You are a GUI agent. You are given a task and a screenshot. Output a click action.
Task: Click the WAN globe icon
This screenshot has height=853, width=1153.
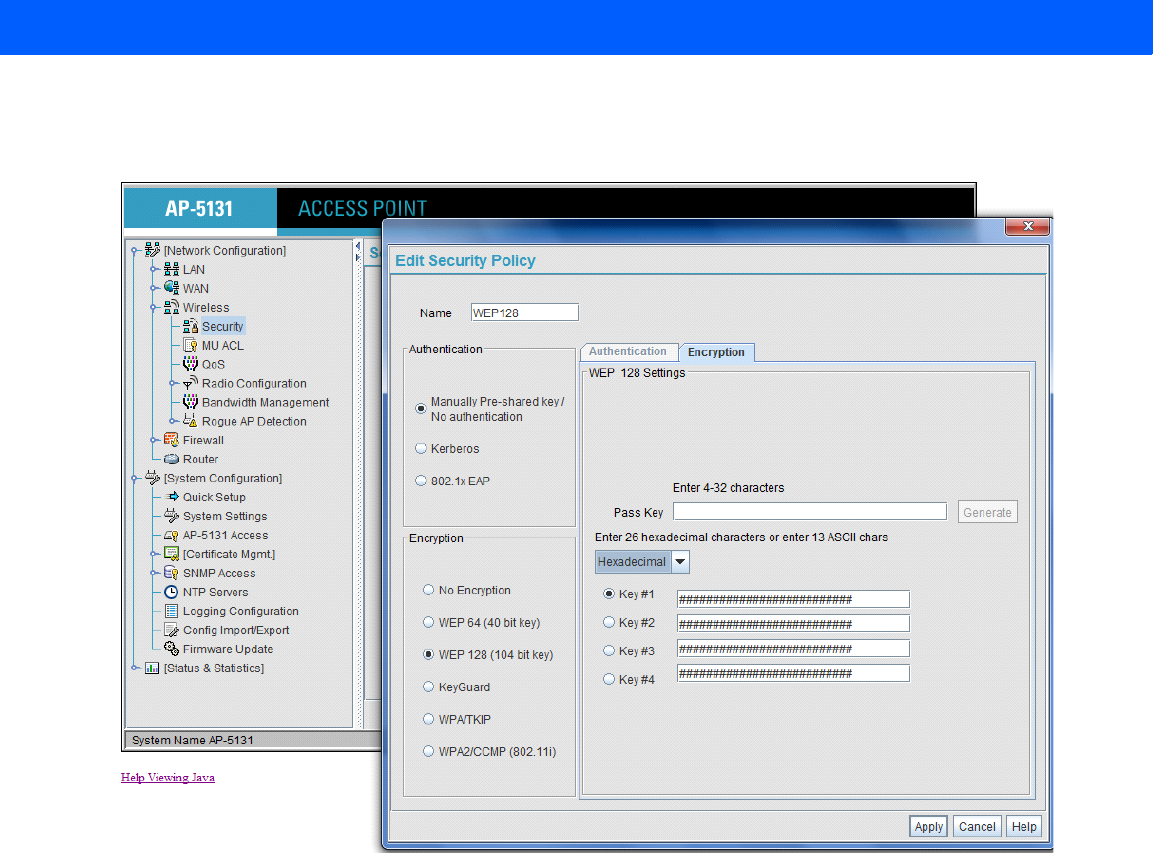(171, 288)
